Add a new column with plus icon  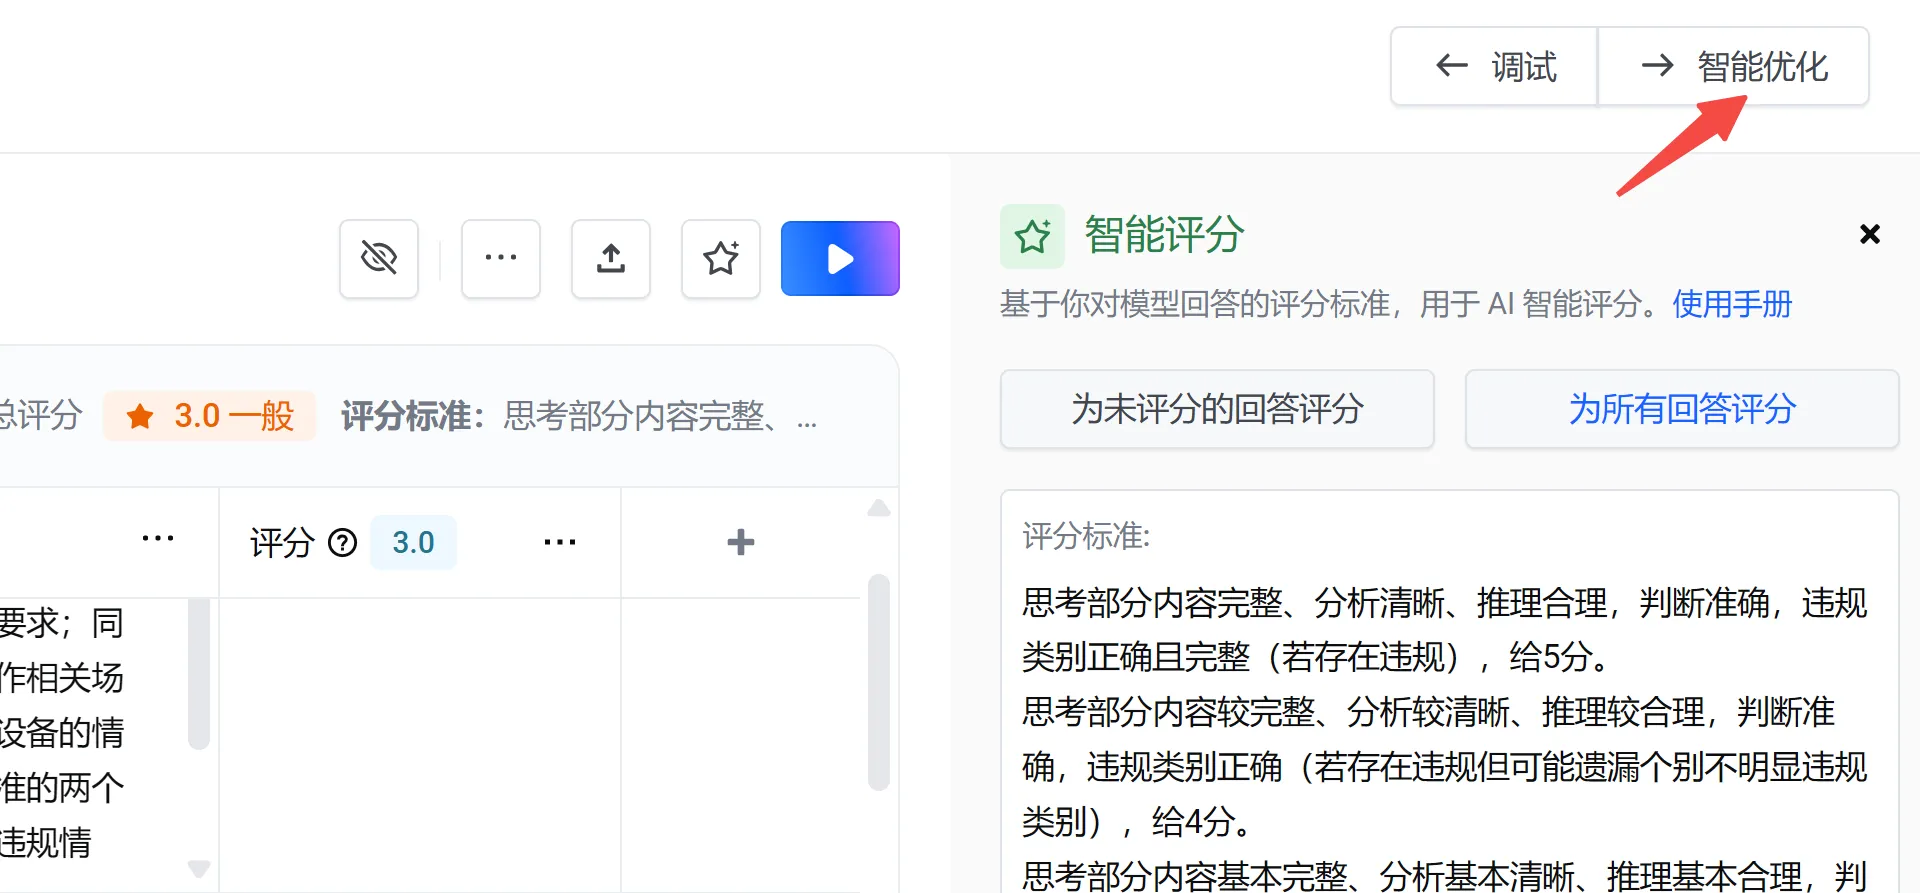click(x=741, y=542)
